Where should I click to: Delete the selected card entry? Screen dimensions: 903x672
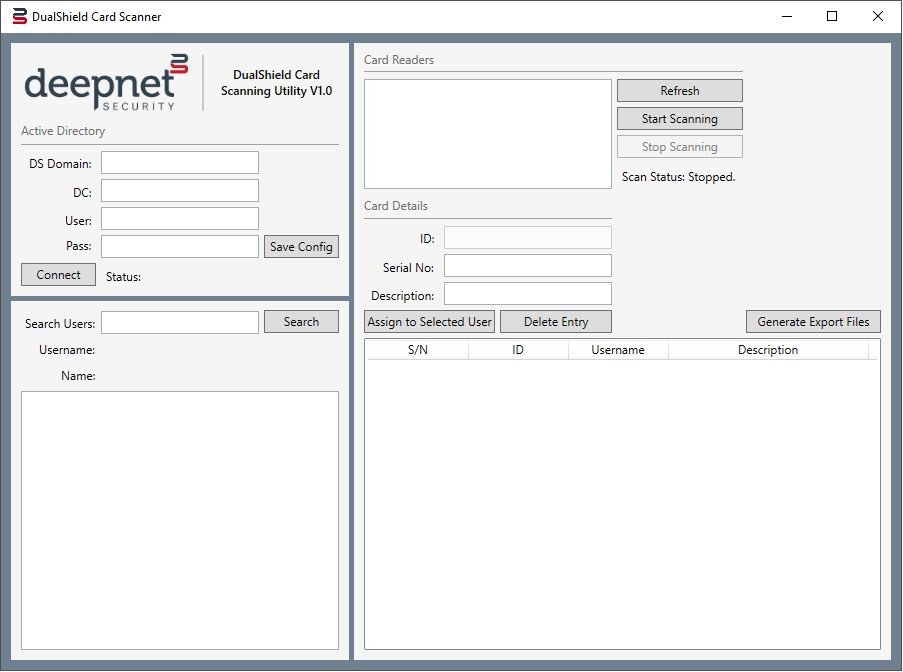pyautogui.click(x=555, y=322)
